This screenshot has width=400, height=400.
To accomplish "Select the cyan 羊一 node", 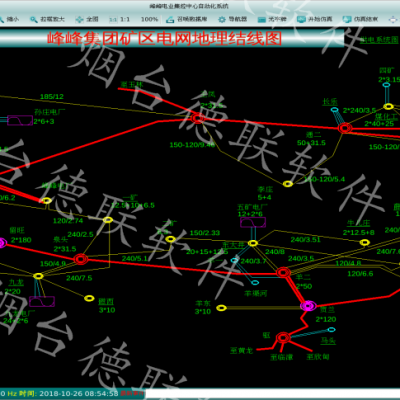I will coord(235,260).
